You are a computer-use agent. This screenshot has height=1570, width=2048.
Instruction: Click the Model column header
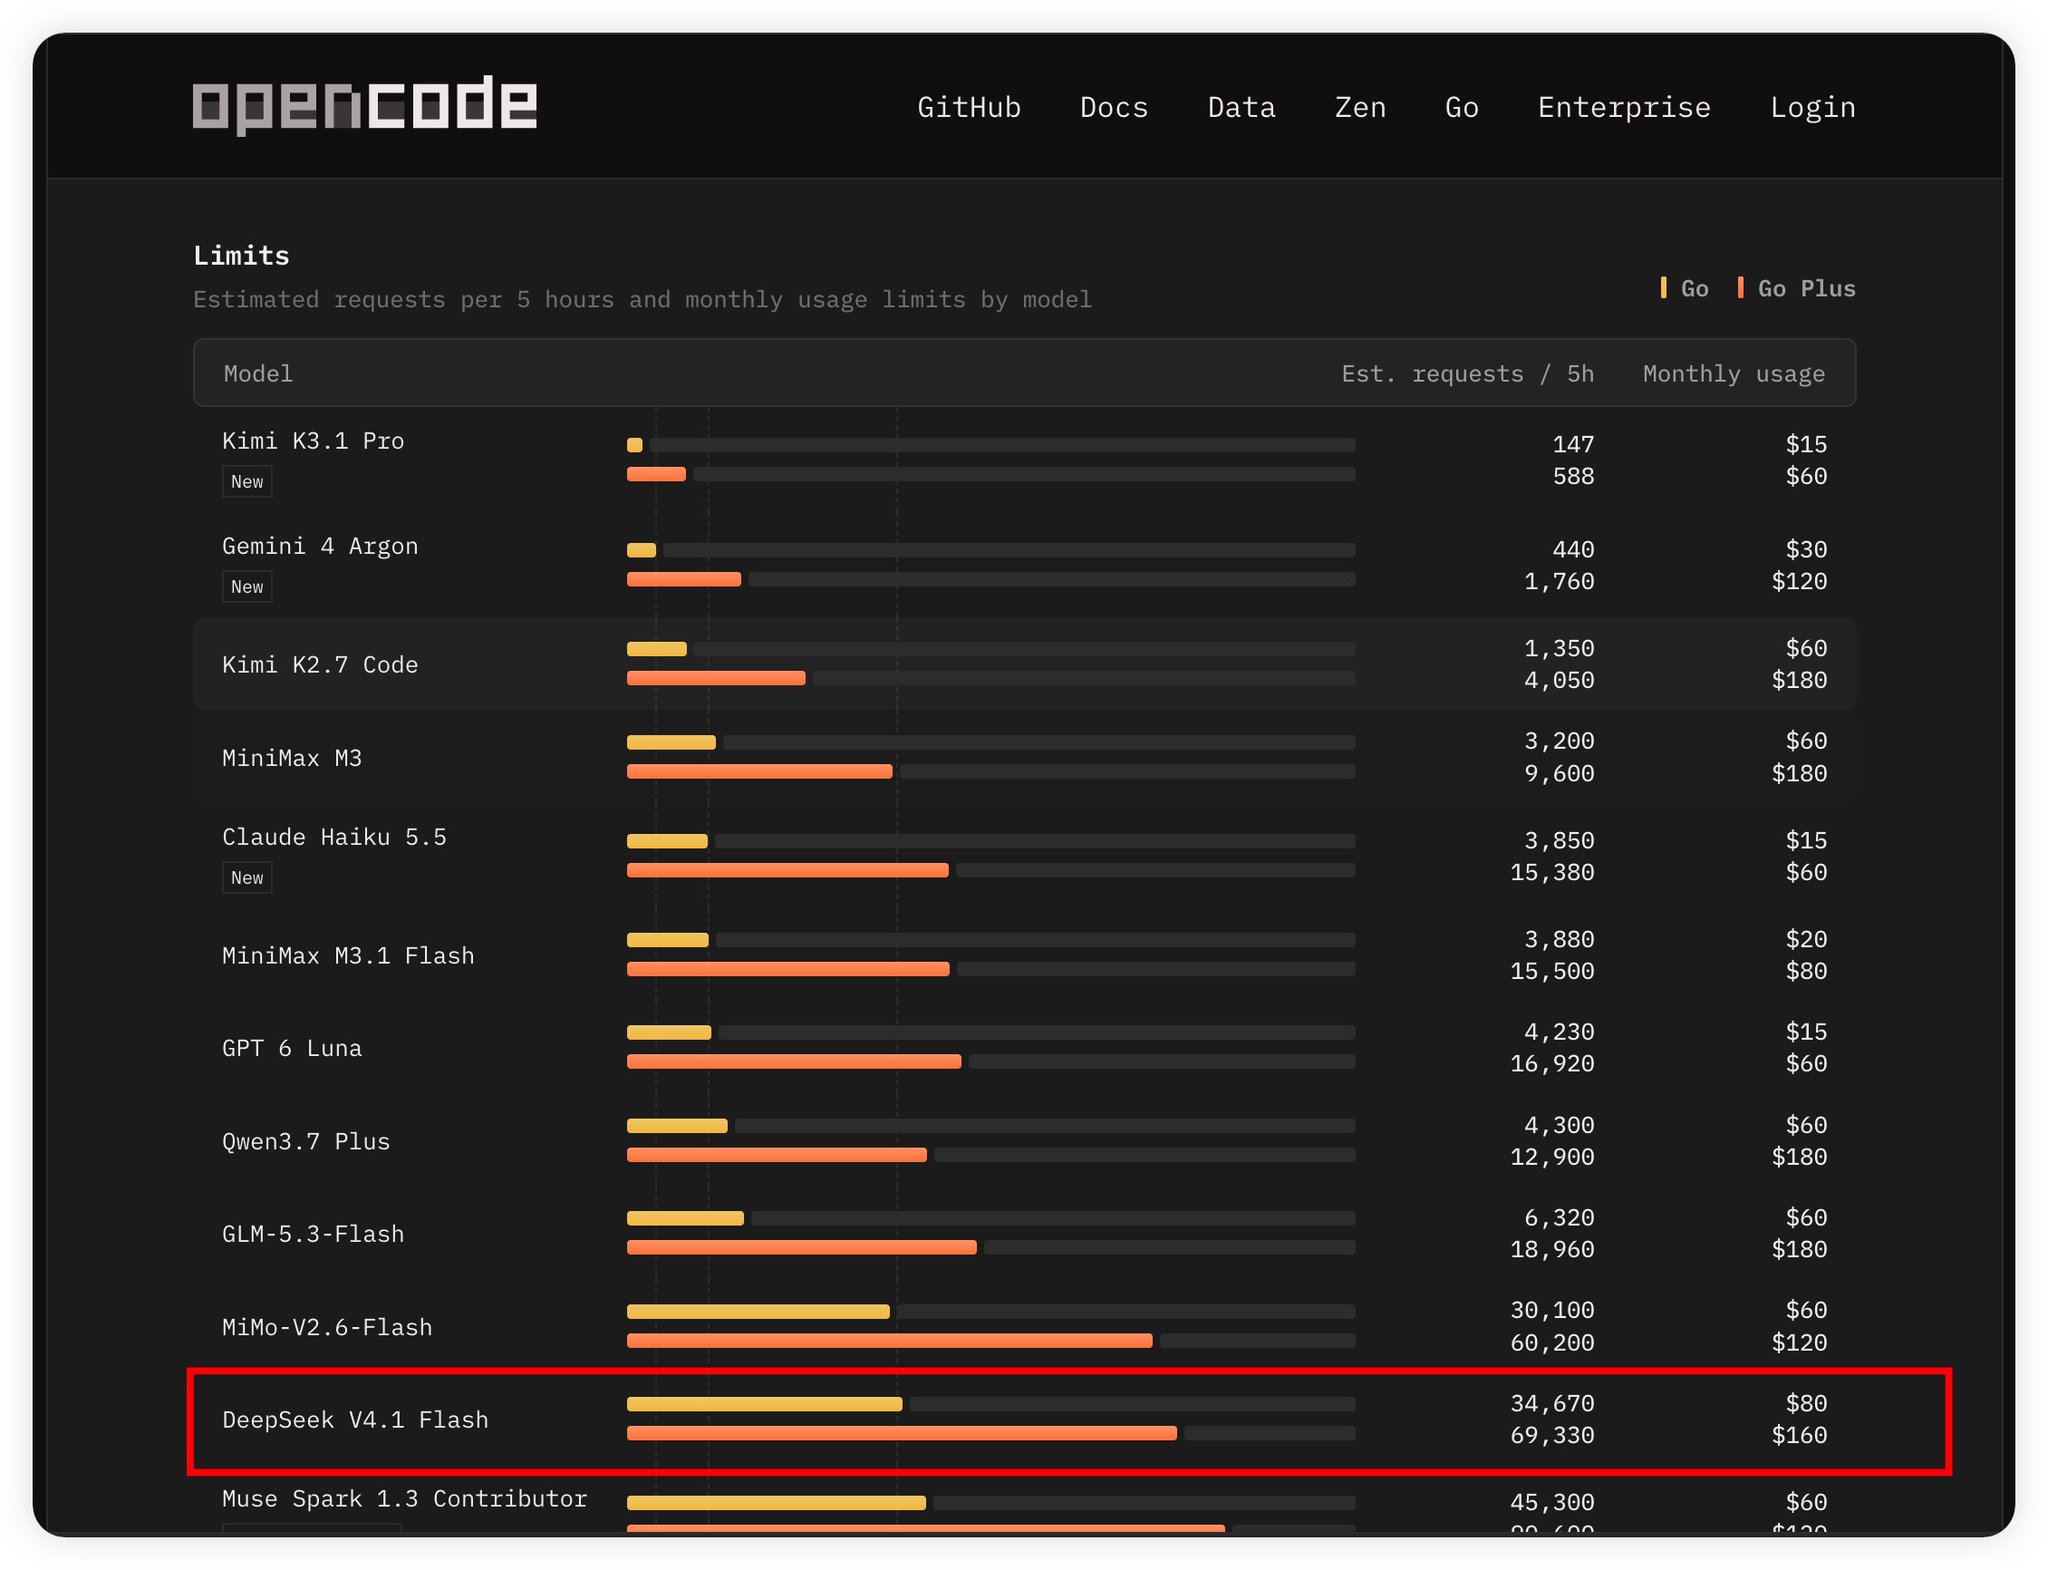[x=258, y=374]
